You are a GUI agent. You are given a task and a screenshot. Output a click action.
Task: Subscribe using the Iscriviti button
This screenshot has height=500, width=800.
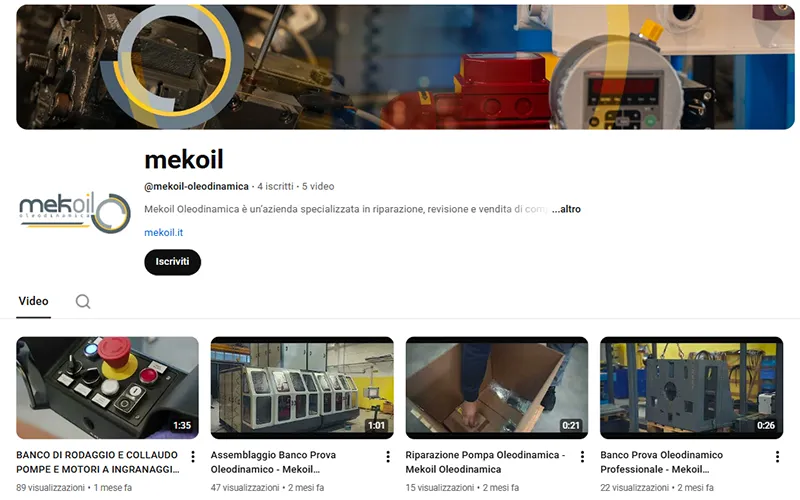[x=172, y=262]
